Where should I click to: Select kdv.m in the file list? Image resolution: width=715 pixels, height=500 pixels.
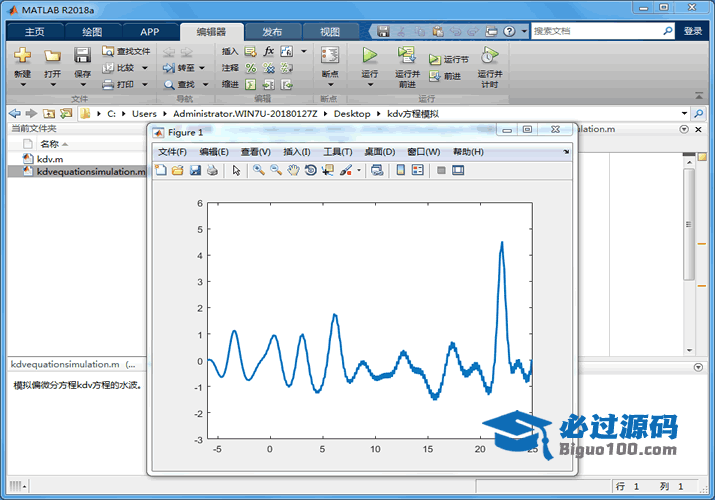(x=50, y=158)
